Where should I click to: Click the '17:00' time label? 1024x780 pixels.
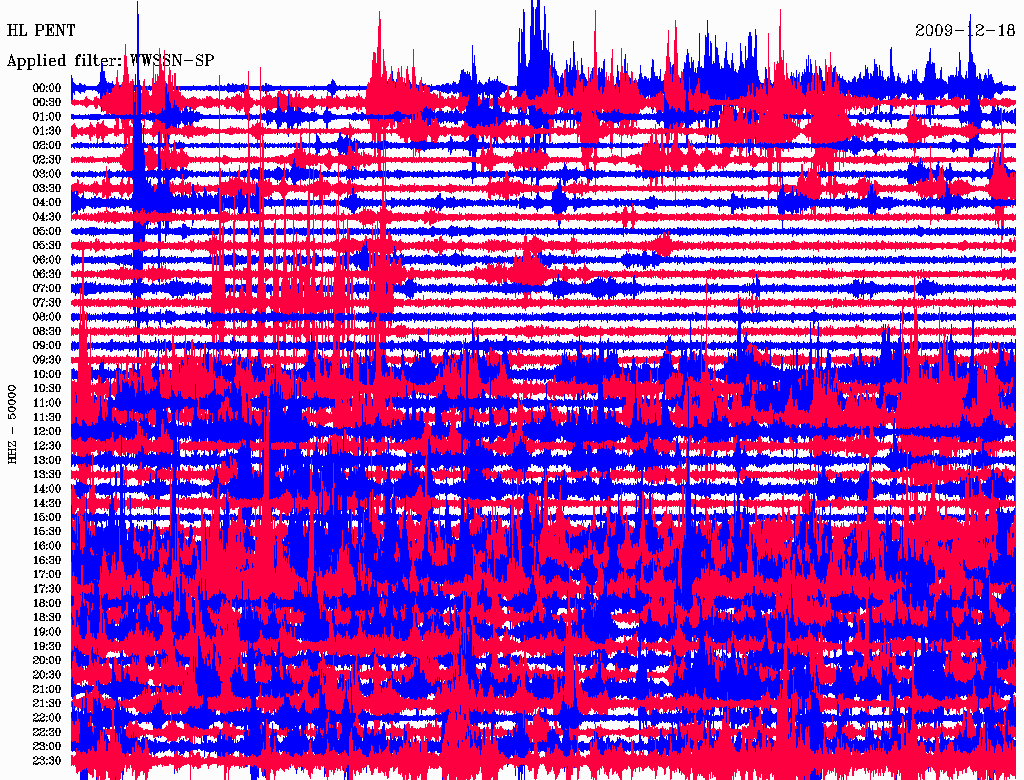pyautogui.click(x=47, y=575)
